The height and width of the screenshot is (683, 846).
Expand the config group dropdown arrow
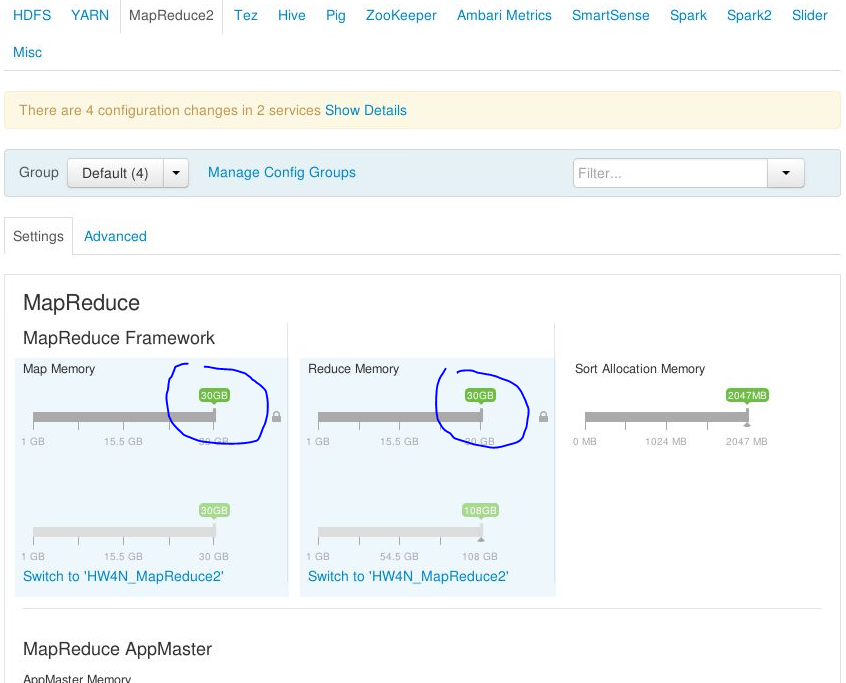tap(176, 173)
